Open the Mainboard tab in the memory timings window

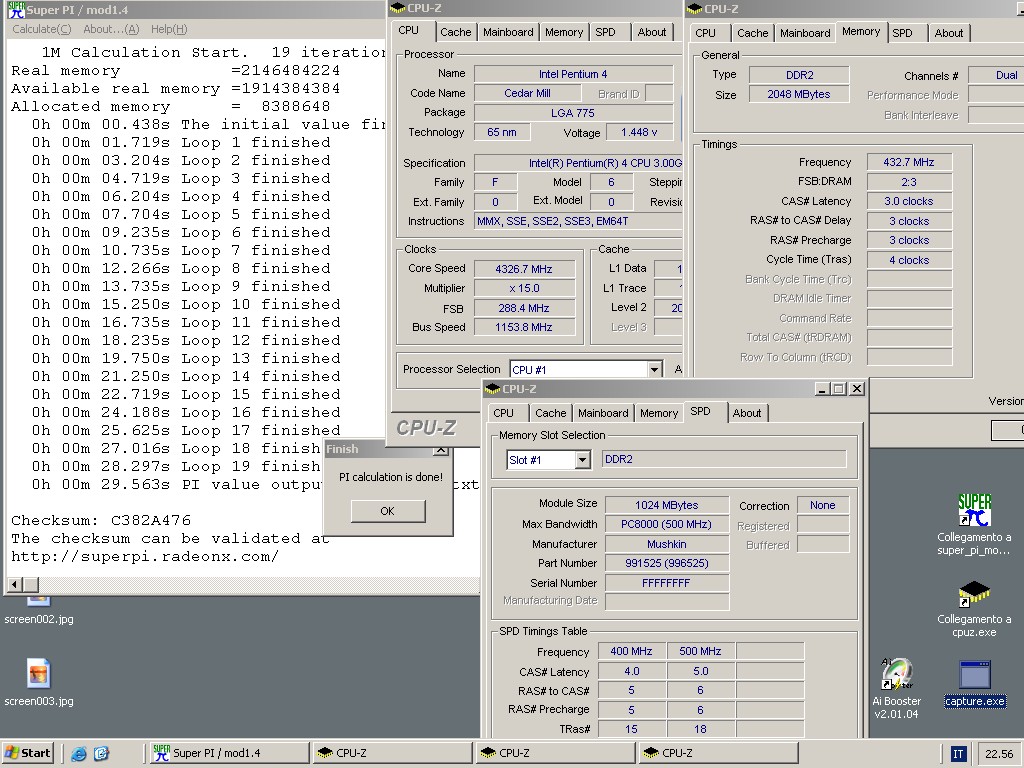coord(805,33)
